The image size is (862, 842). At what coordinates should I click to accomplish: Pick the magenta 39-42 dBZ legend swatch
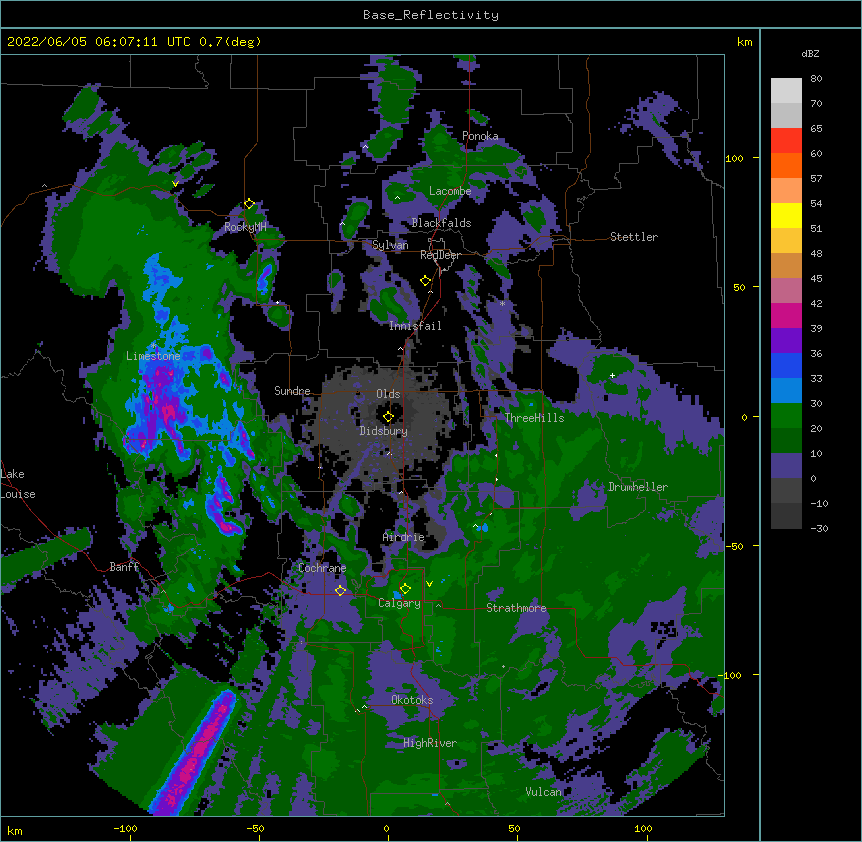coord(786,315)
